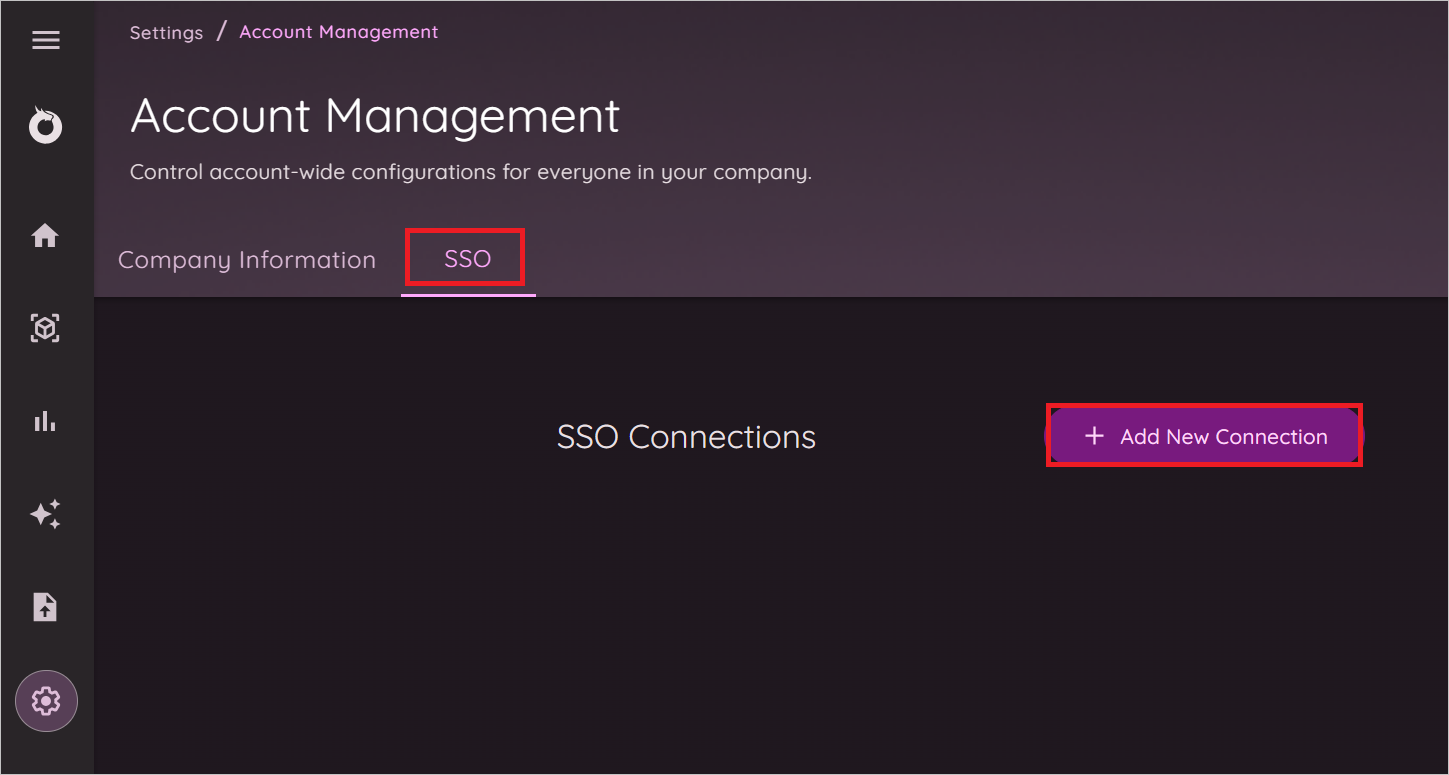Open the 3D models section in the sidebar
Viewport: 1449px width, 775px height.
(45, 328)
